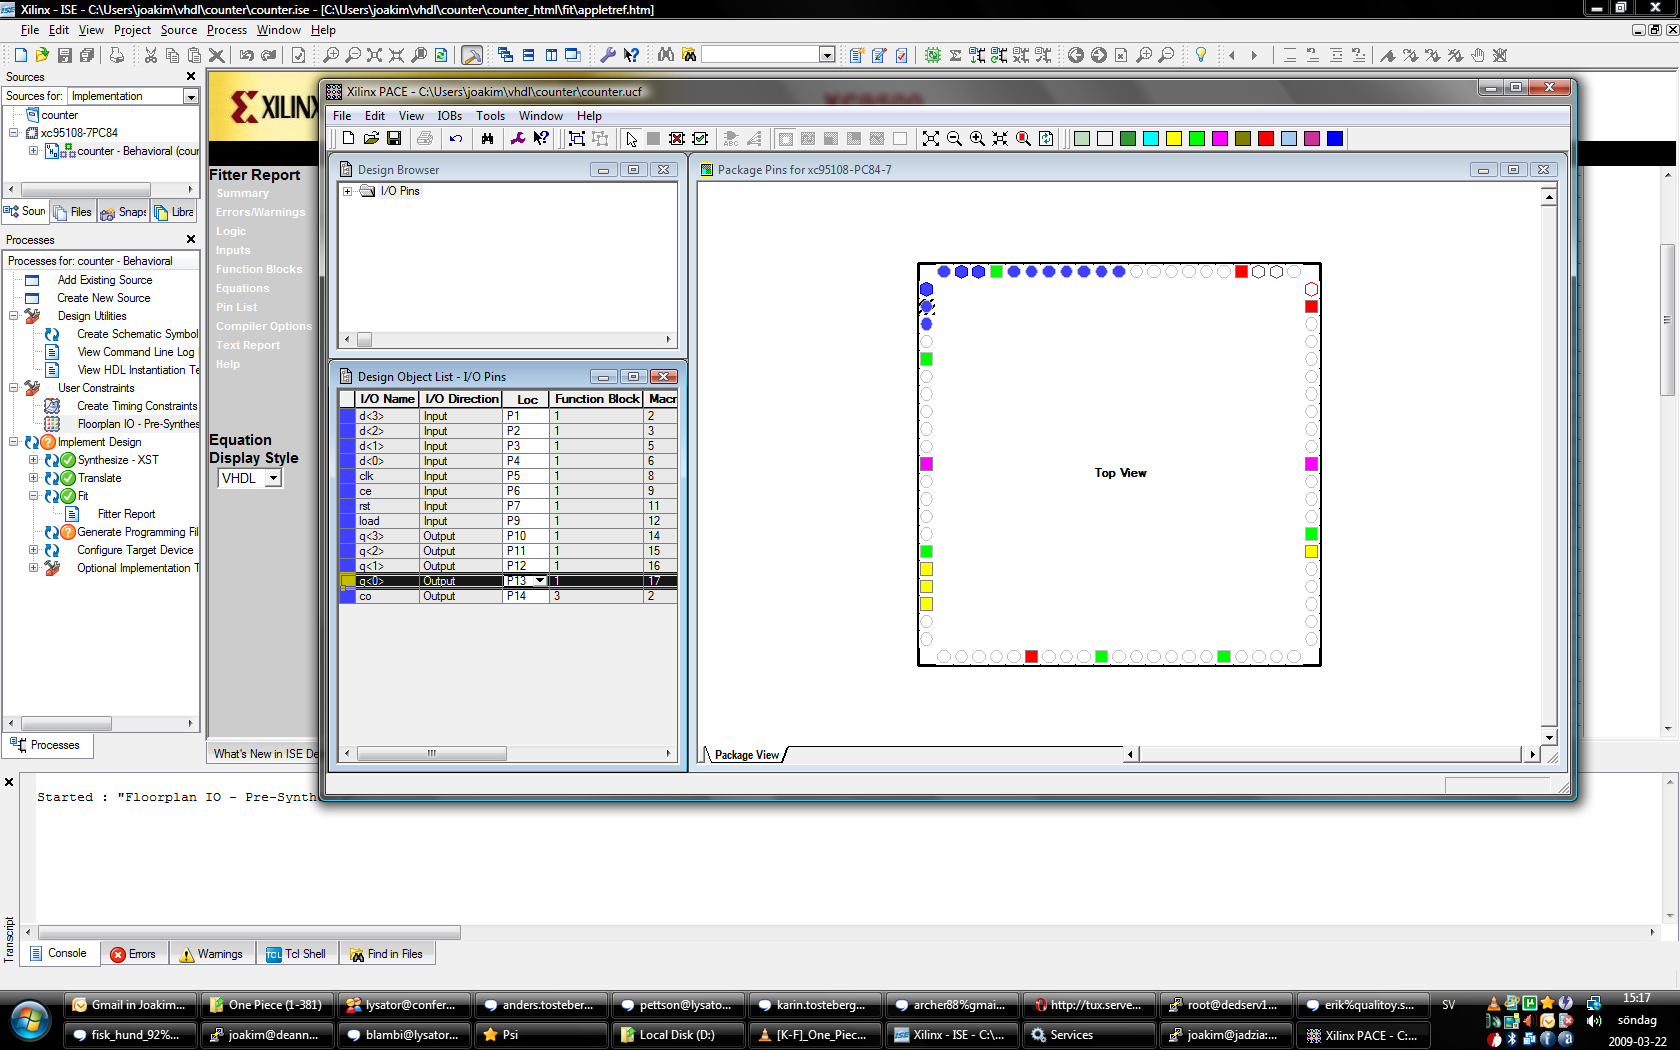Click PACE Zoom to Fit icon

pyautogui.click(x=931, y=139)
